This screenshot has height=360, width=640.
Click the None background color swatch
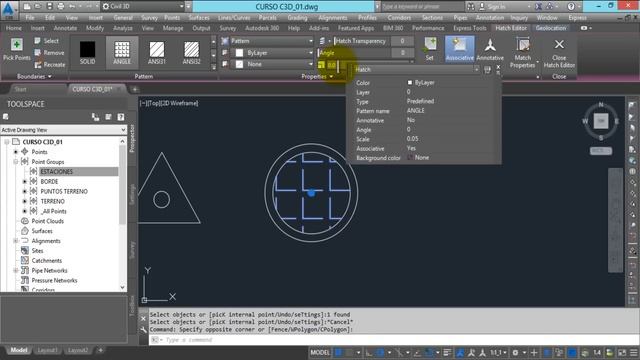239,64
